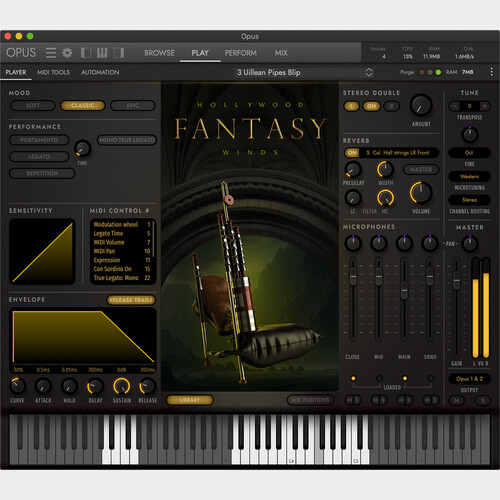This screenshot has width=500, height=500.
Task: Click the reverb LC filter knob
Action: point(353,198)
